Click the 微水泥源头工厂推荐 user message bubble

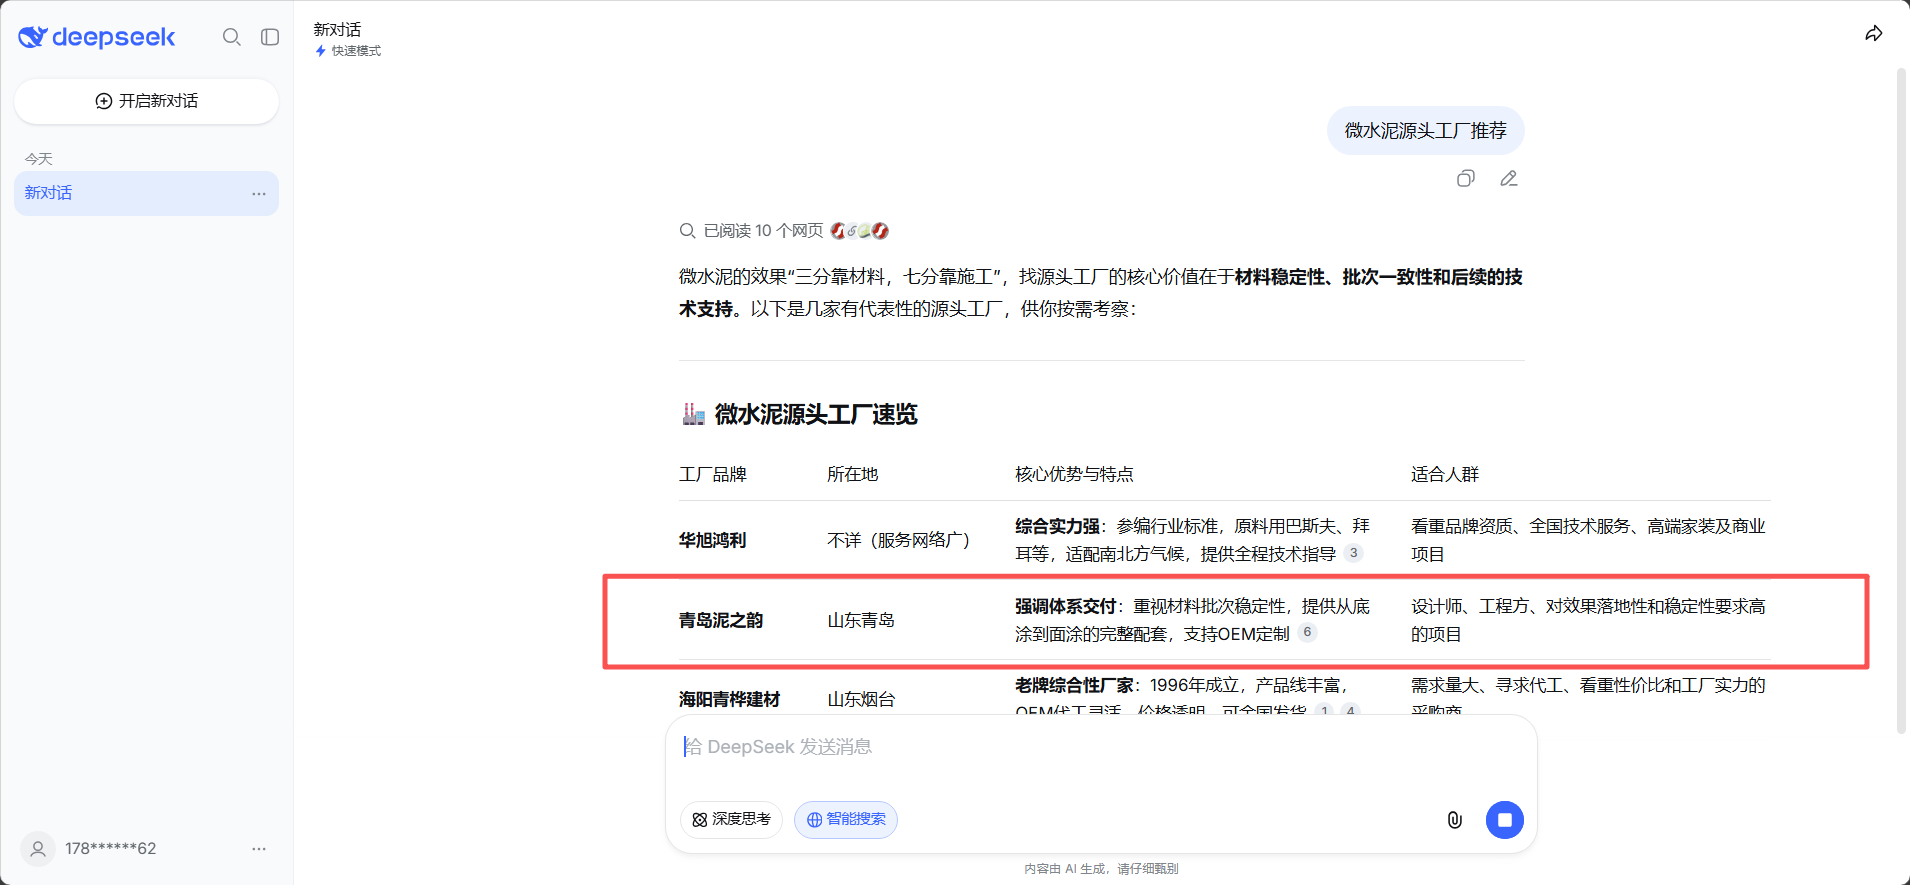(x=1426, y=131)
